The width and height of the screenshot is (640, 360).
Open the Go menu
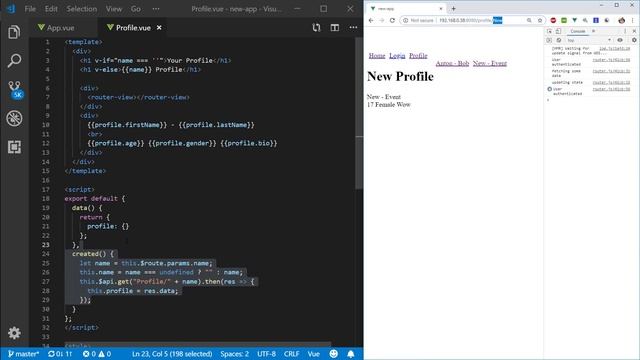pos(136,9)
